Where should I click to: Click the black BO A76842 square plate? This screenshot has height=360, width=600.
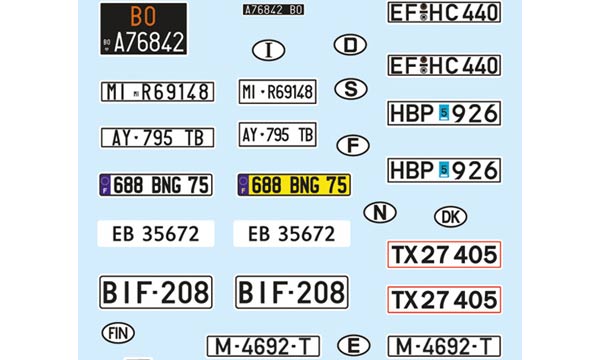point(144,29)
